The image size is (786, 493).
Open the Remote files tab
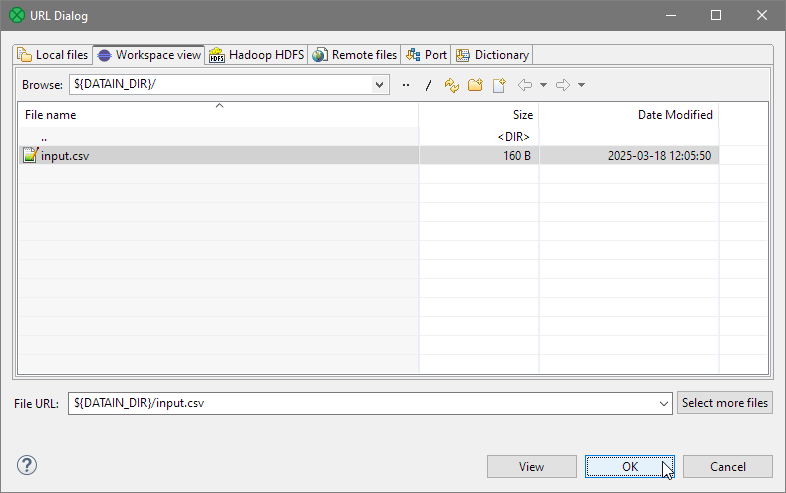355,55
